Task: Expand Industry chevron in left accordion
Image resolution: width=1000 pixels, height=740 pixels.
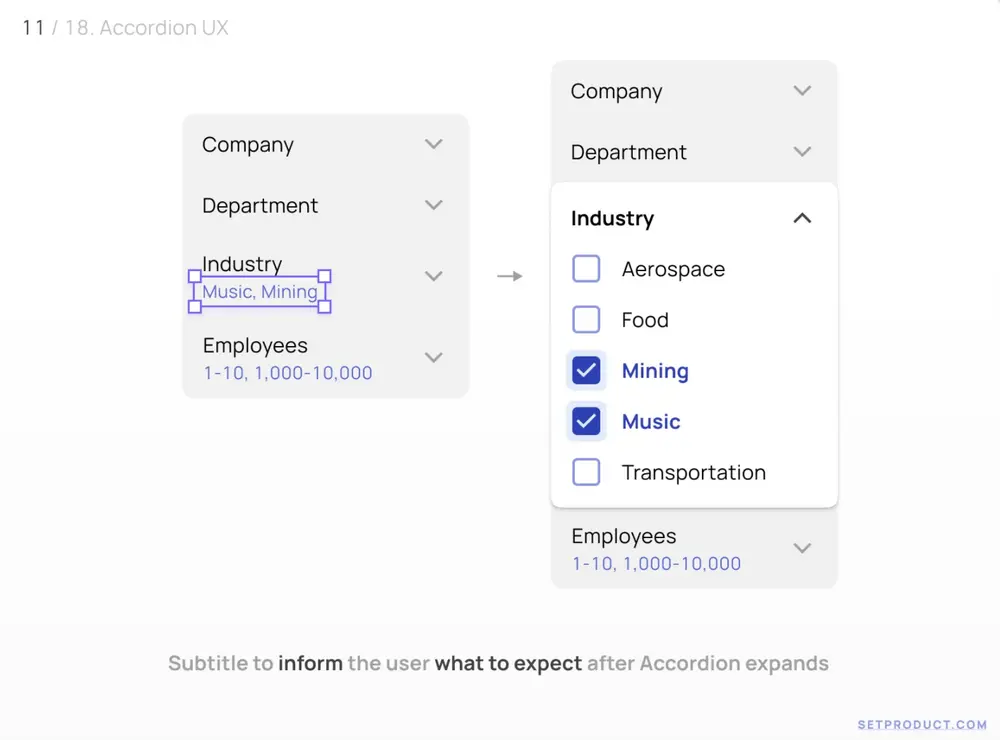Action: pos(433,276)
